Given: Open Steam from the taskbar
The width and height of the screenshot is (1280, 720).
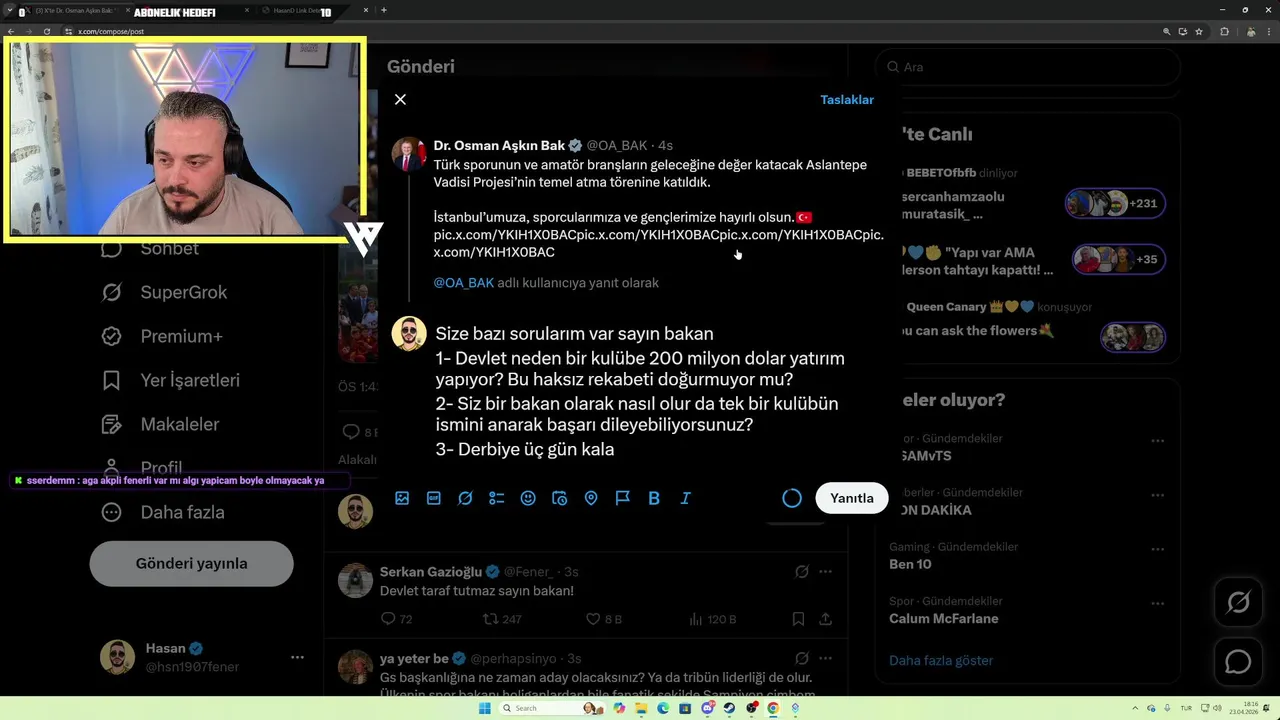Looking at the screenshot, I should tap(729, 708).
